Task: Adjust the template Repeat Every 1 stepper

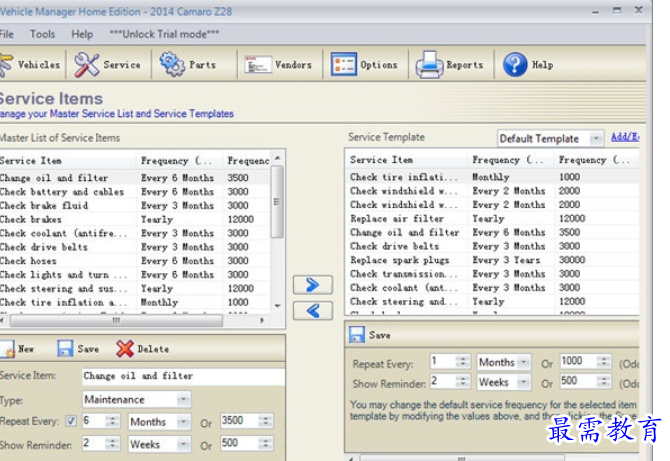Action: pos(463,362)
